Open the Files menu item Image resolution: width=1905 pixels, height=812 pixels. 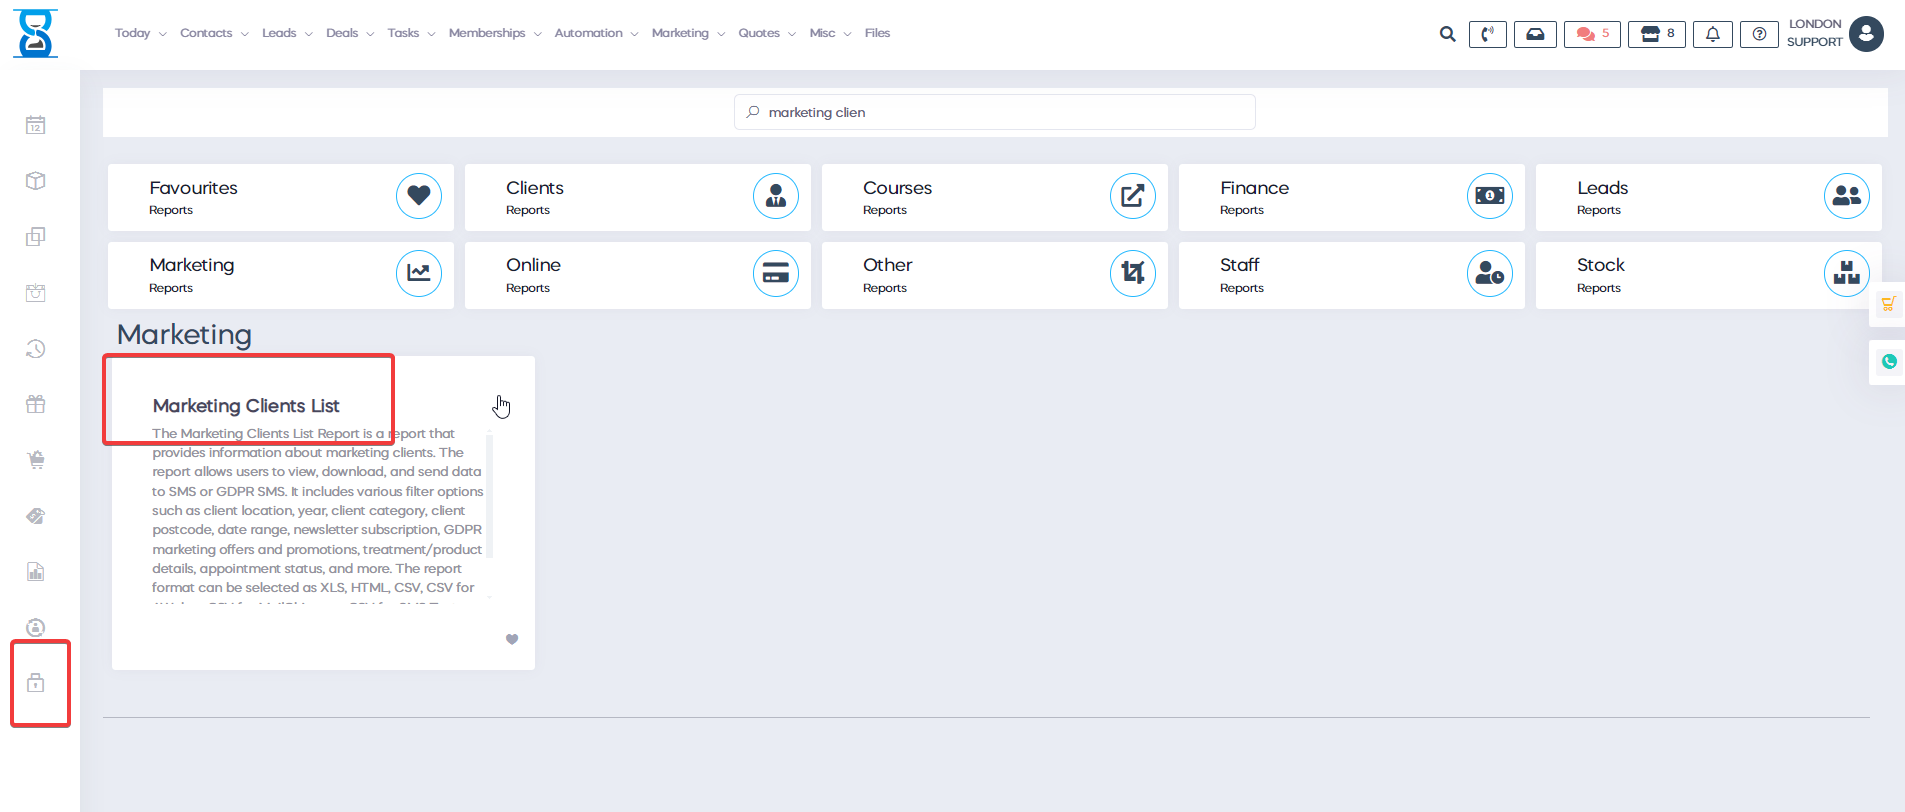tap(877, 33)
